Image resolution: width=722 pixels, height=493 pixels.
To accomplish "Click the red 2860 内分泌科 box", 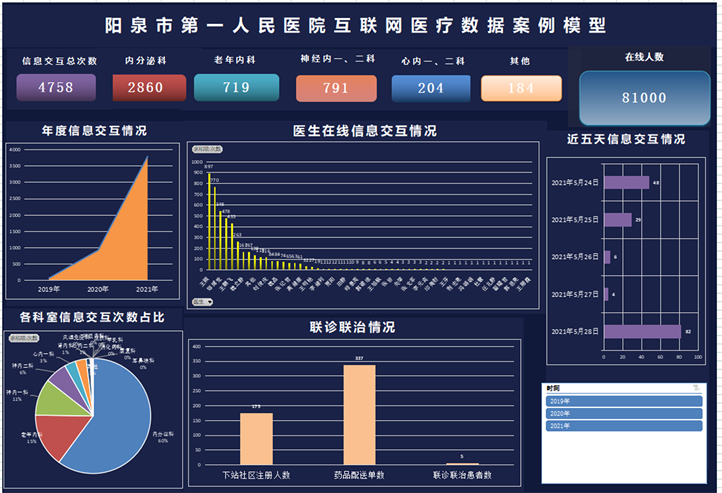I will [145, 88].
